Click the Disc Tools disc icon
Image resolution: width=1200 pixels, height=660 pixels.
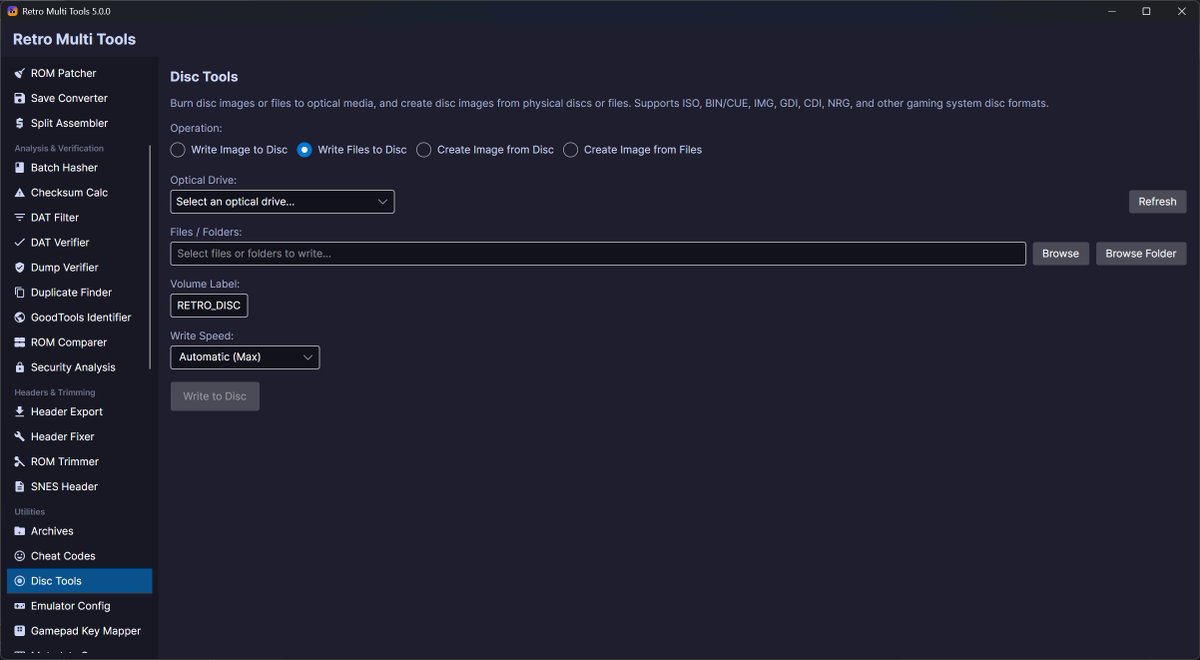click(x=20, y=581)
